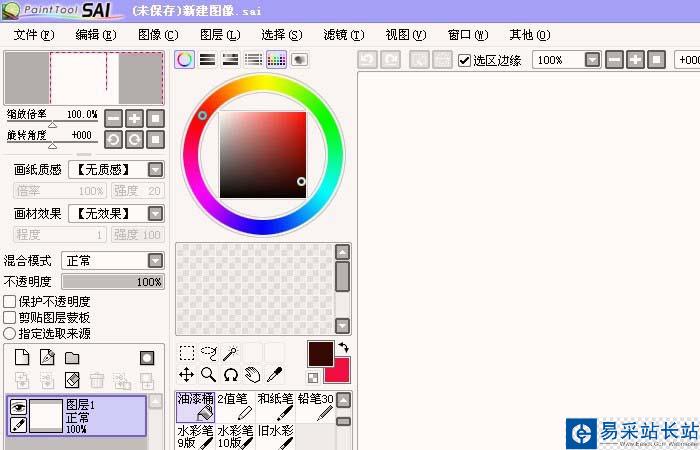Select the rotate view tool

[x=230, y=374]
